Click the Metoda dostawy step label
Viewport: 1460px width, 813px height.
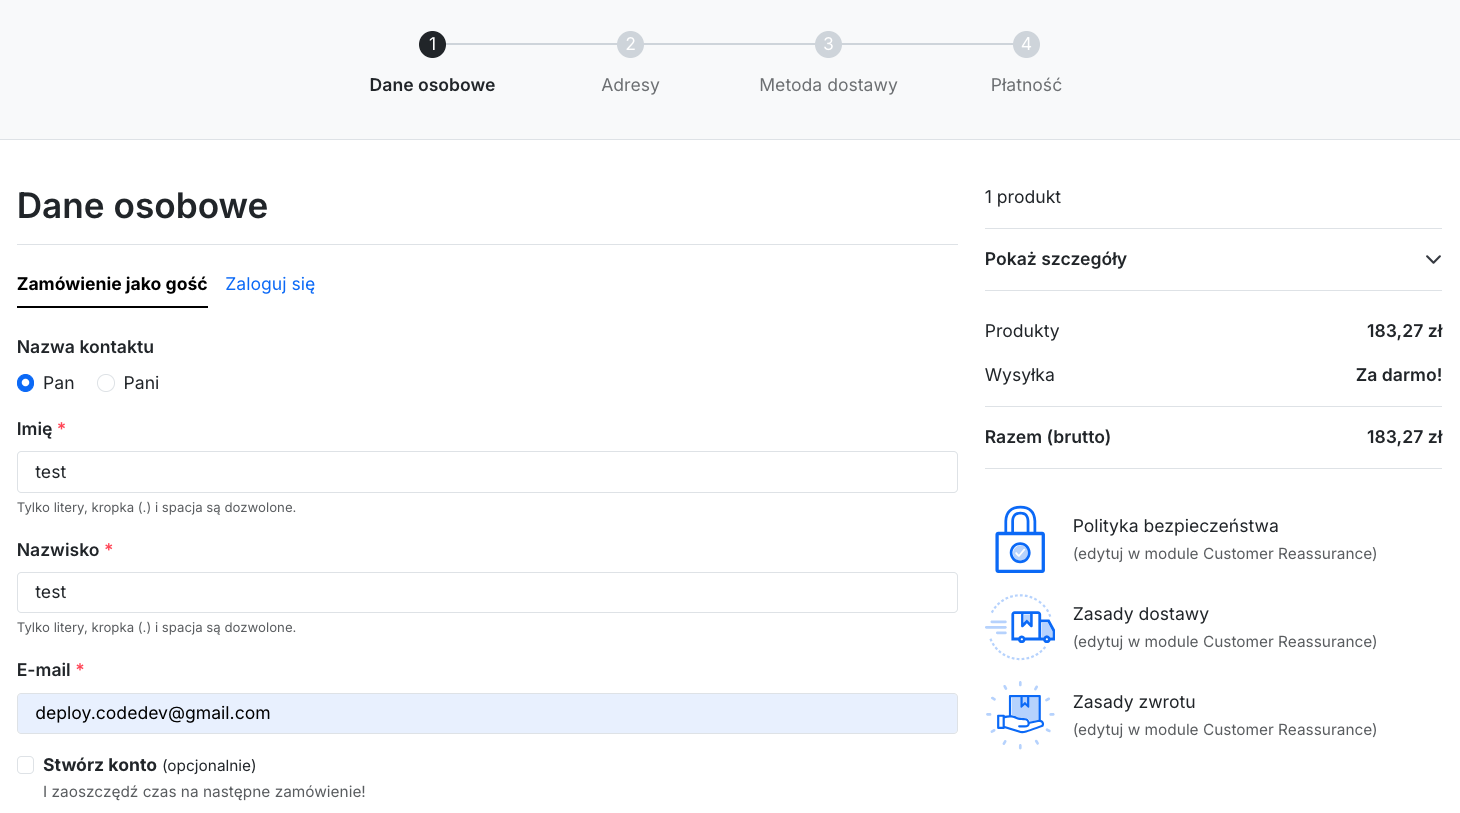click(x=828, y=85)
